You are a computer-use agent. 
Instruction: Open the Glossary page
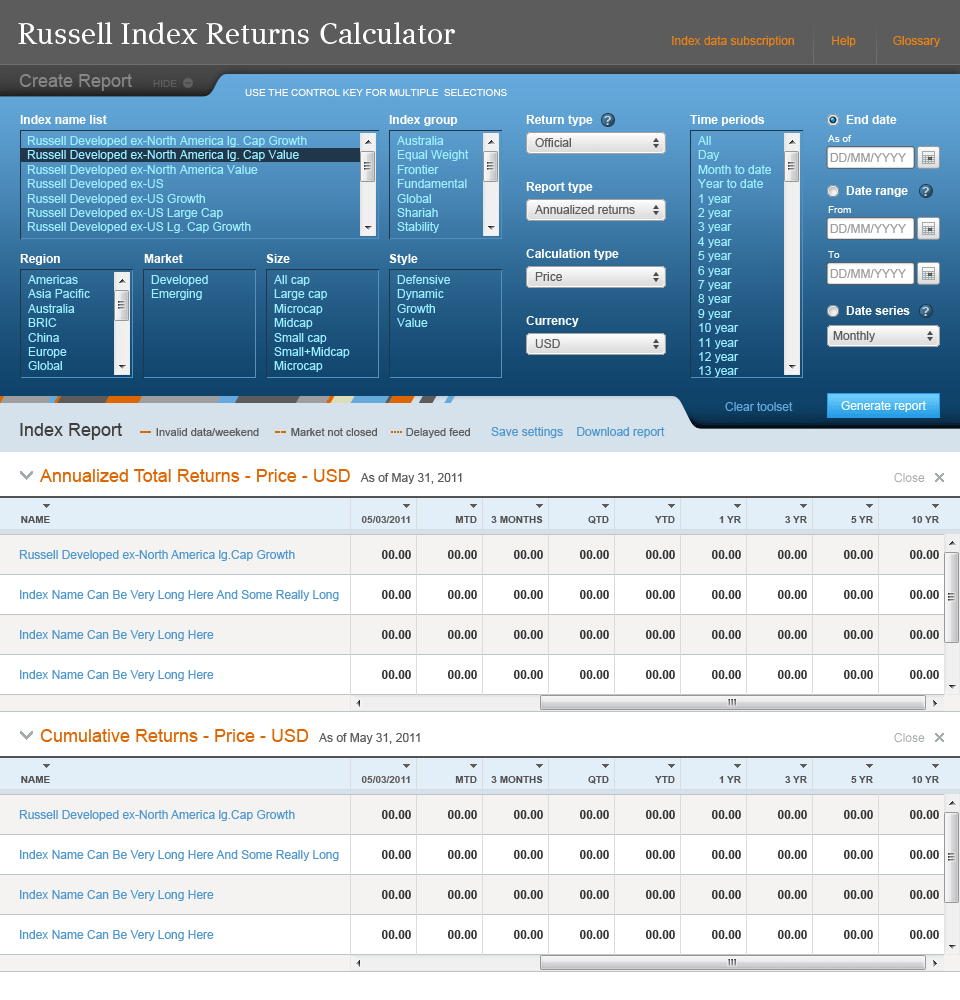tap(916, 41)
